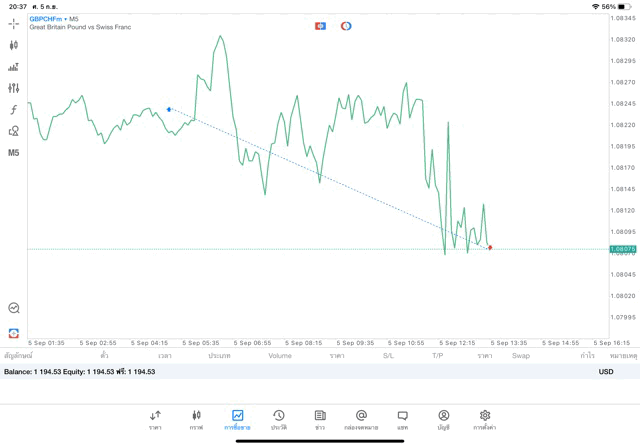The height and width of the screenshot is (447, 640).
Task: Click the 1.08075 current price label
Action: (623, 249)
